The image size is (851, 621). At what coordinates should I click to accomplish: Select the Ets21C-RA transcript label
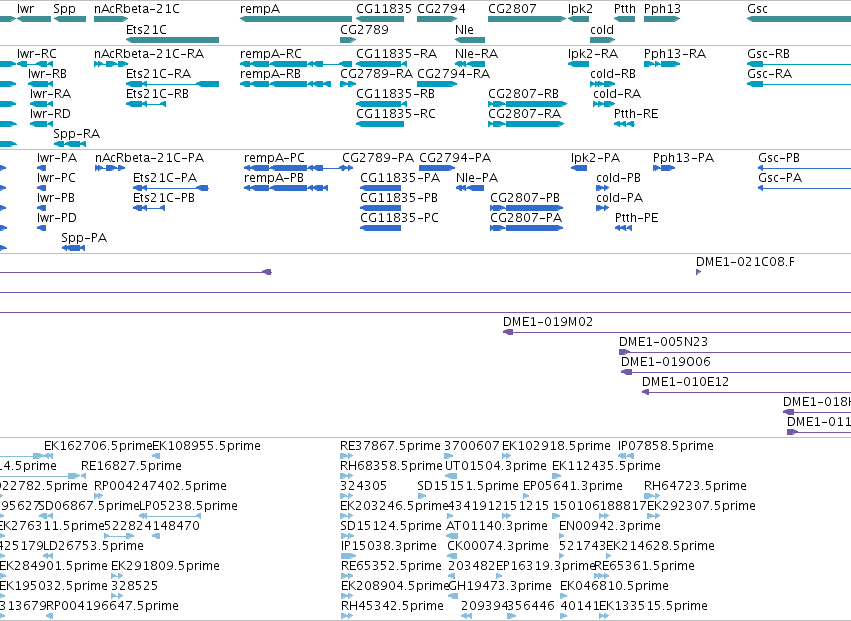158,74
